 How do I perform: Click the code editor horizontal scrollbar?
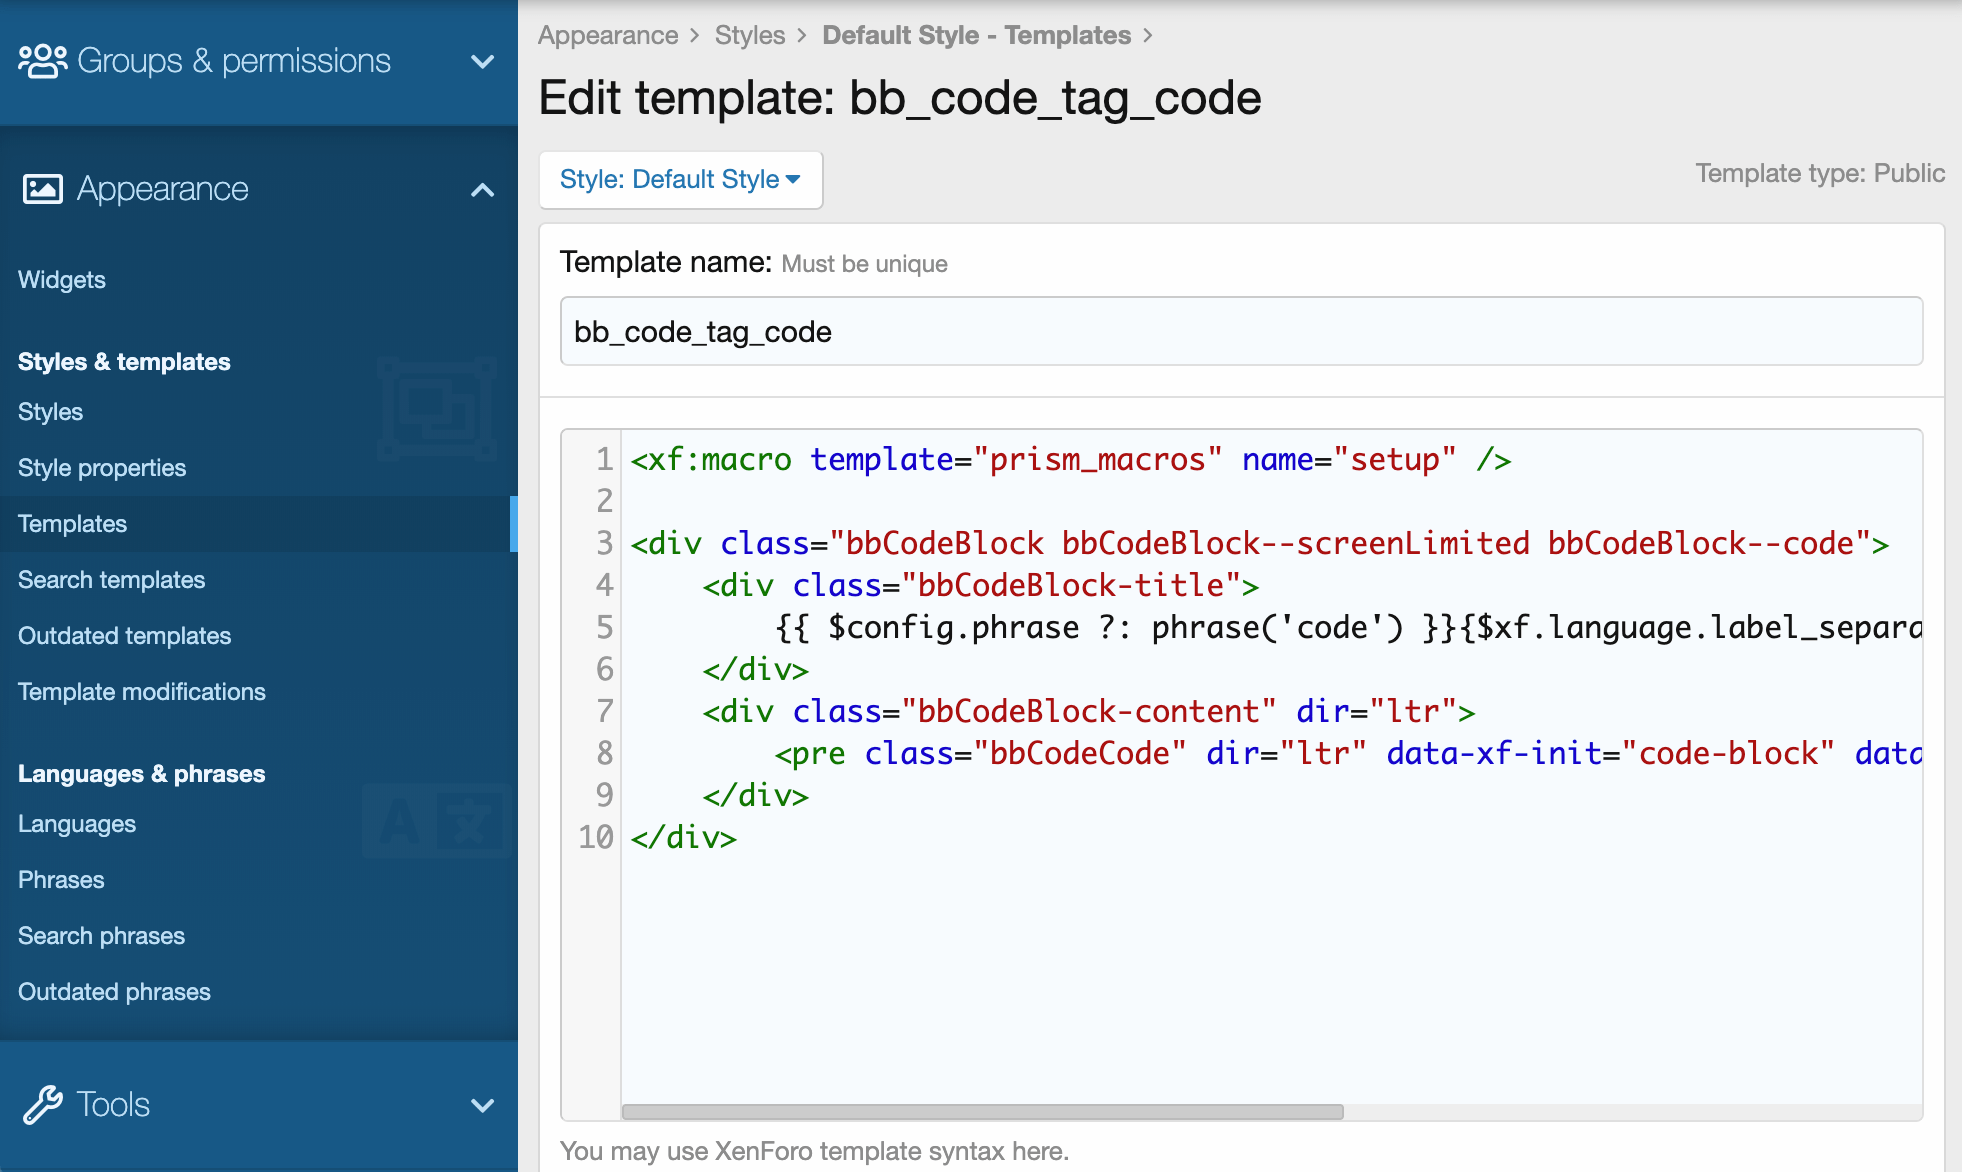click(982, 1112)
